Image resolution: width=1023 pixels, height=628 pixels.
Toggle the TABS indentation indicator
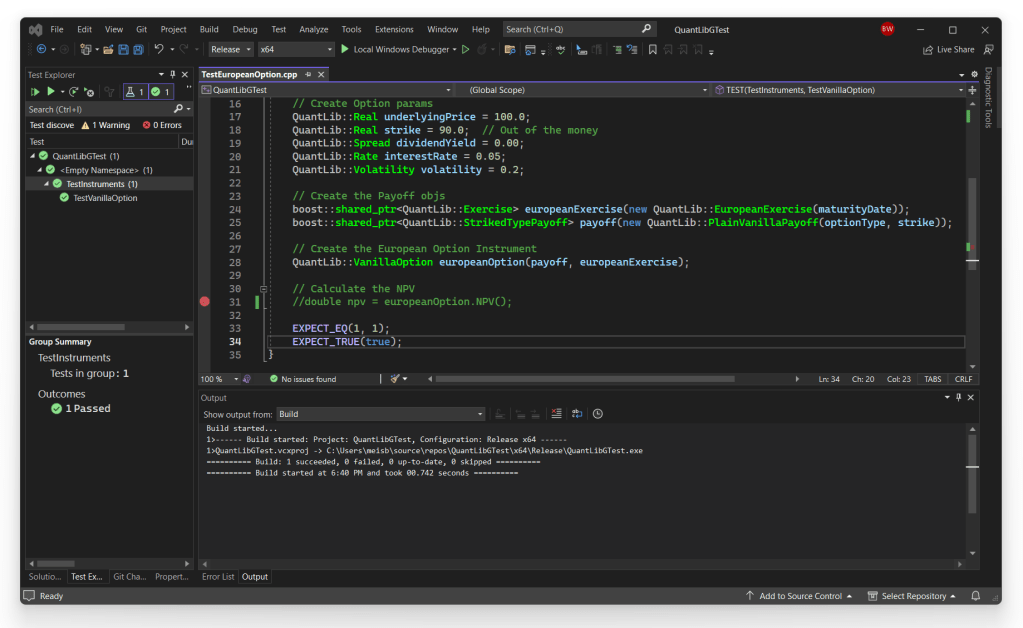[x=932, y=379]
